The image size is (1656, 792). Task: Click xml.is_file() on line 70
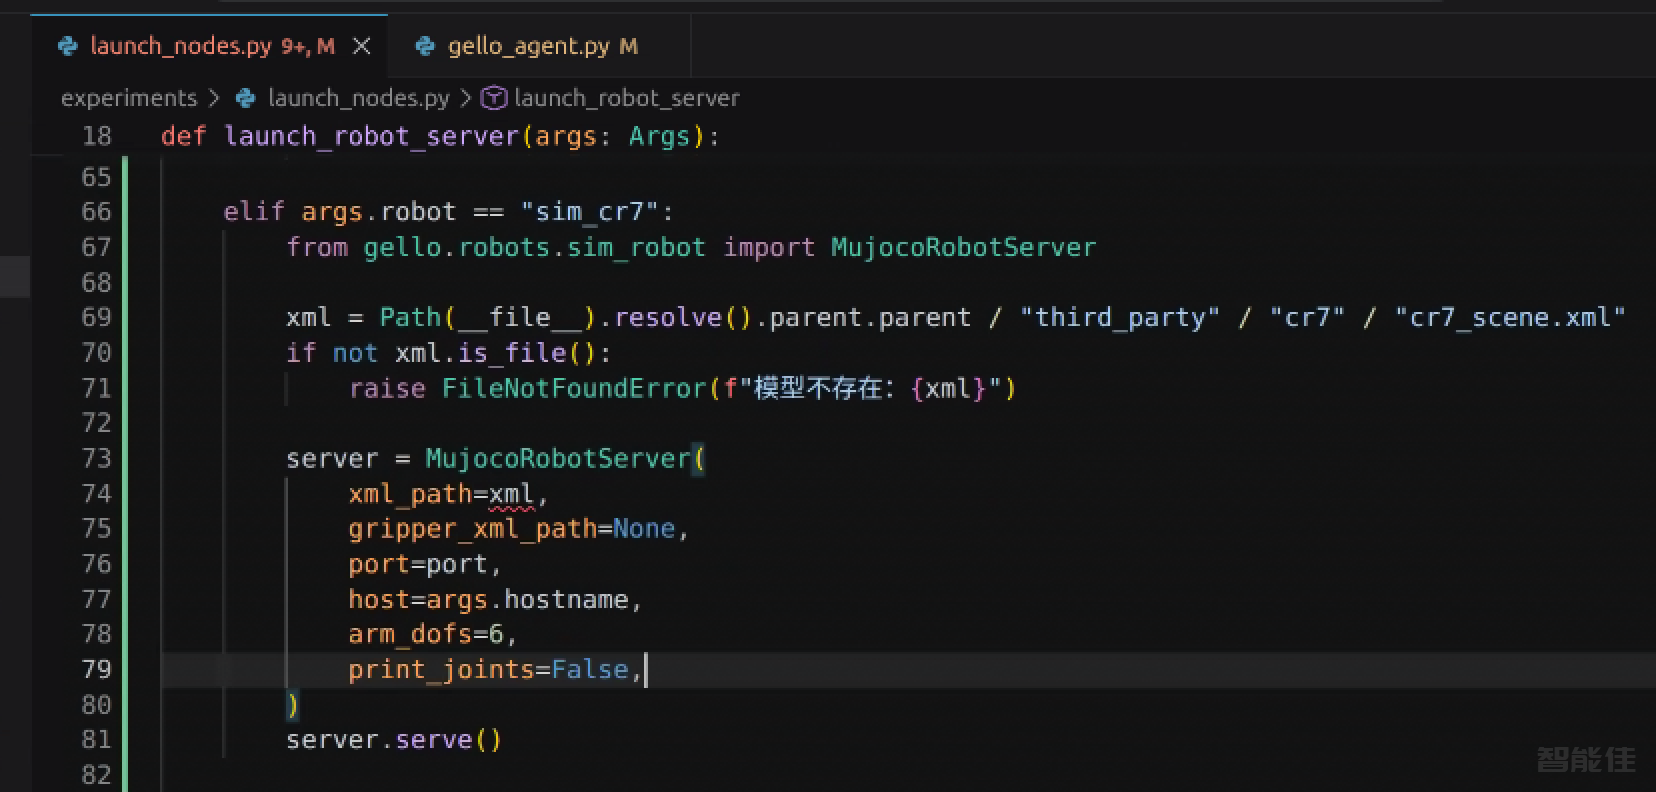click(495, 353)
